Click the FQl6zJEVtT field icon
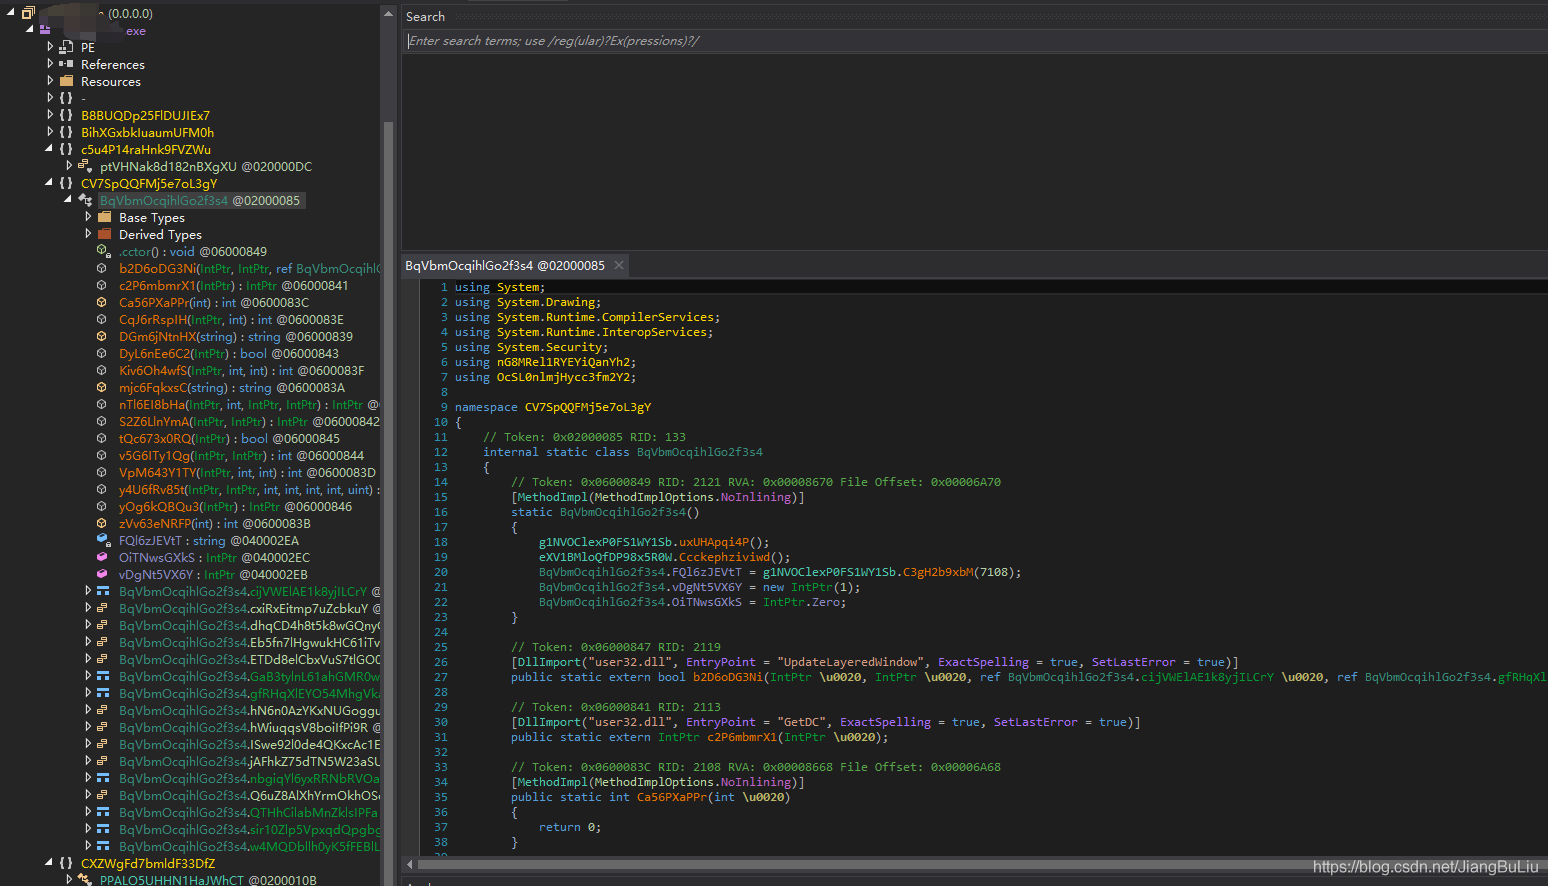 (x=102, y=540)
